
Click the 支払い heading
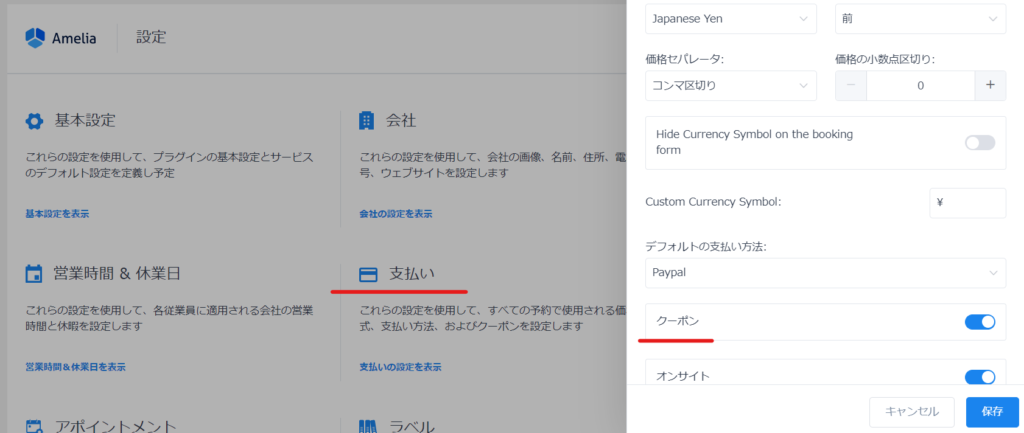(412, 274)
